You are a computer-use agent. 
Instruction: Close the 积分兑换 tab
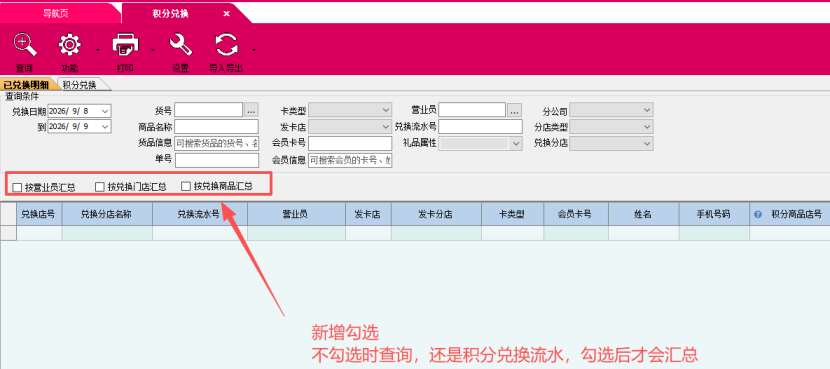point(227,14)
